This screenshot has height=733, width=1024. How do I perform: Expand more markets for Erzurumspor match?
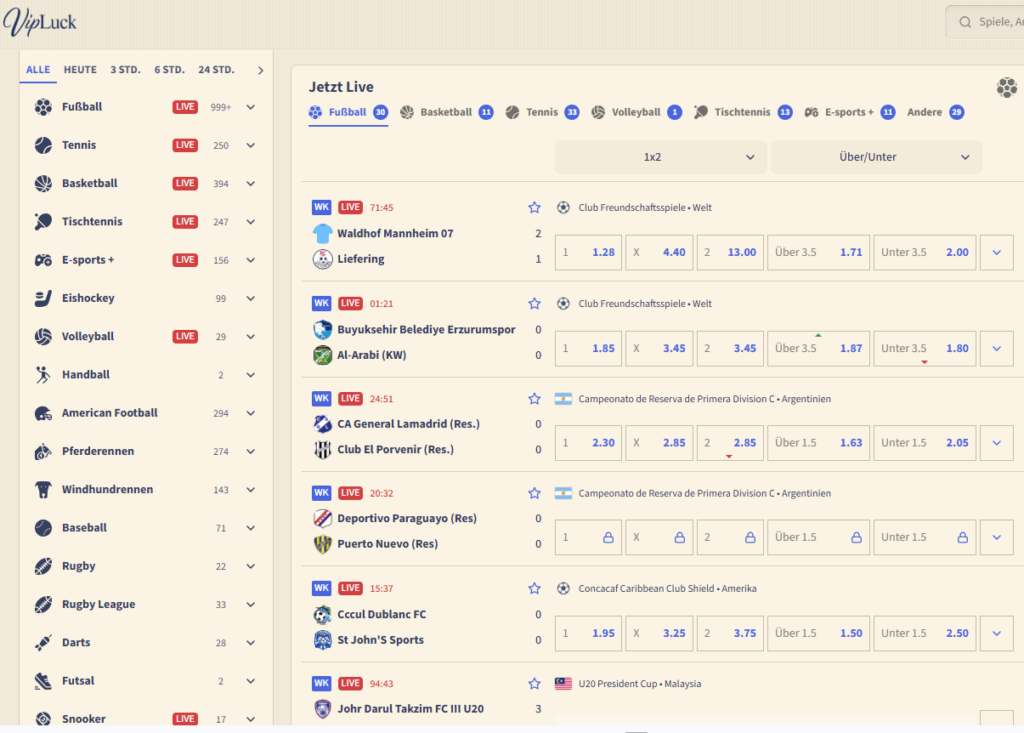click(x=997, y=349)
